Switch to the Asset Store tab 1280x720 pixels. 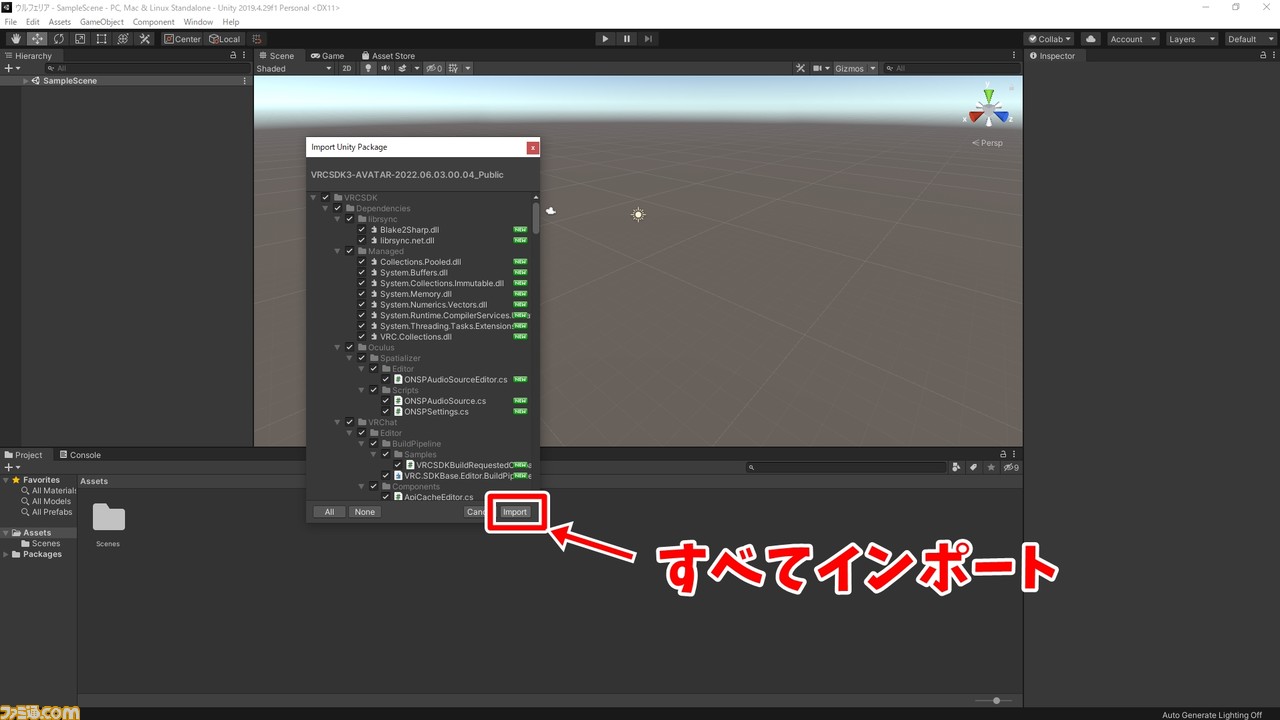388,56
